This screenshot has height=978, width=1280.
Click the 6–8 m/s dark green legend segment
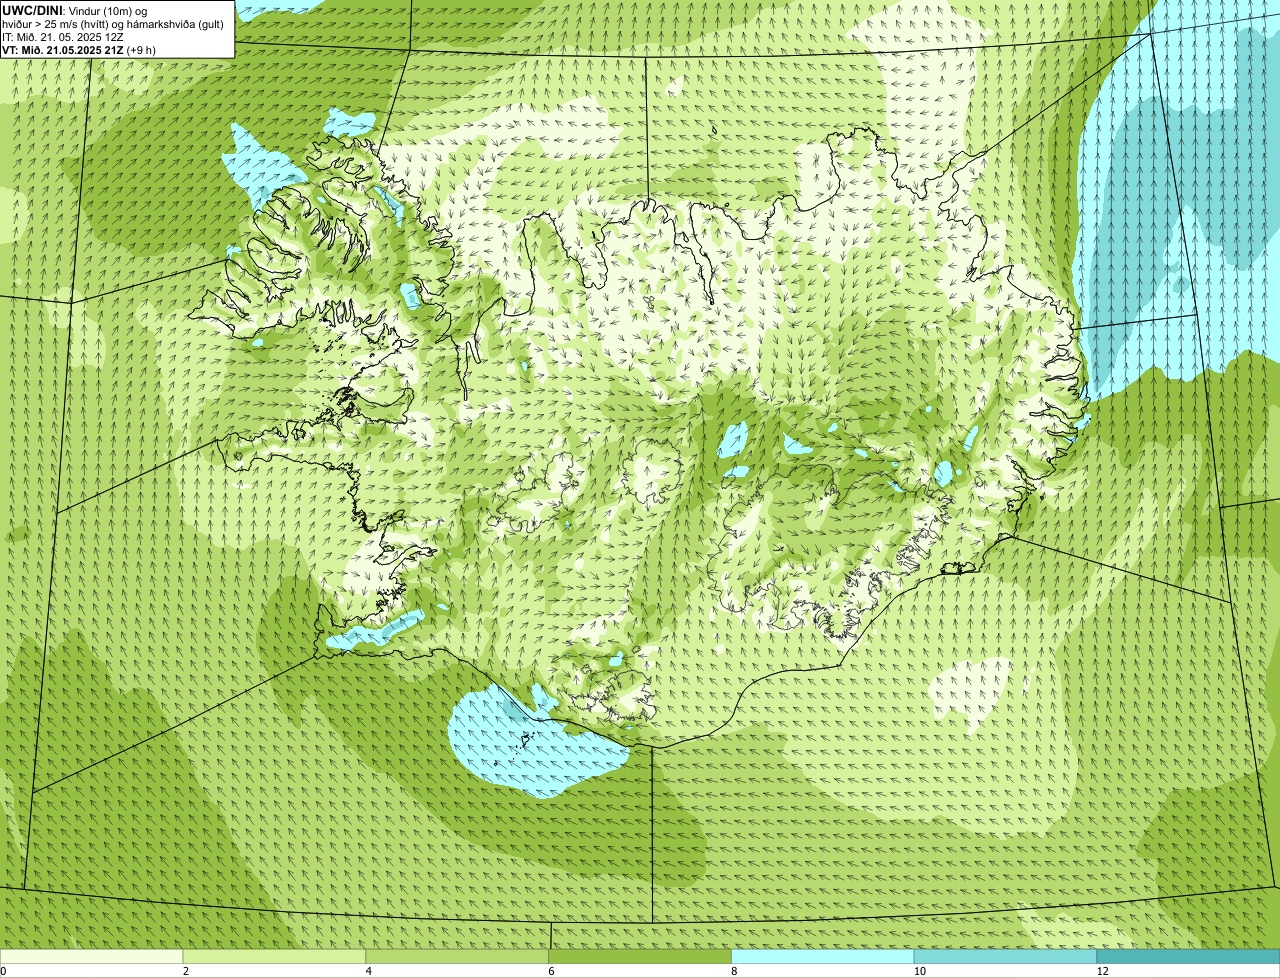click(640, 957)
